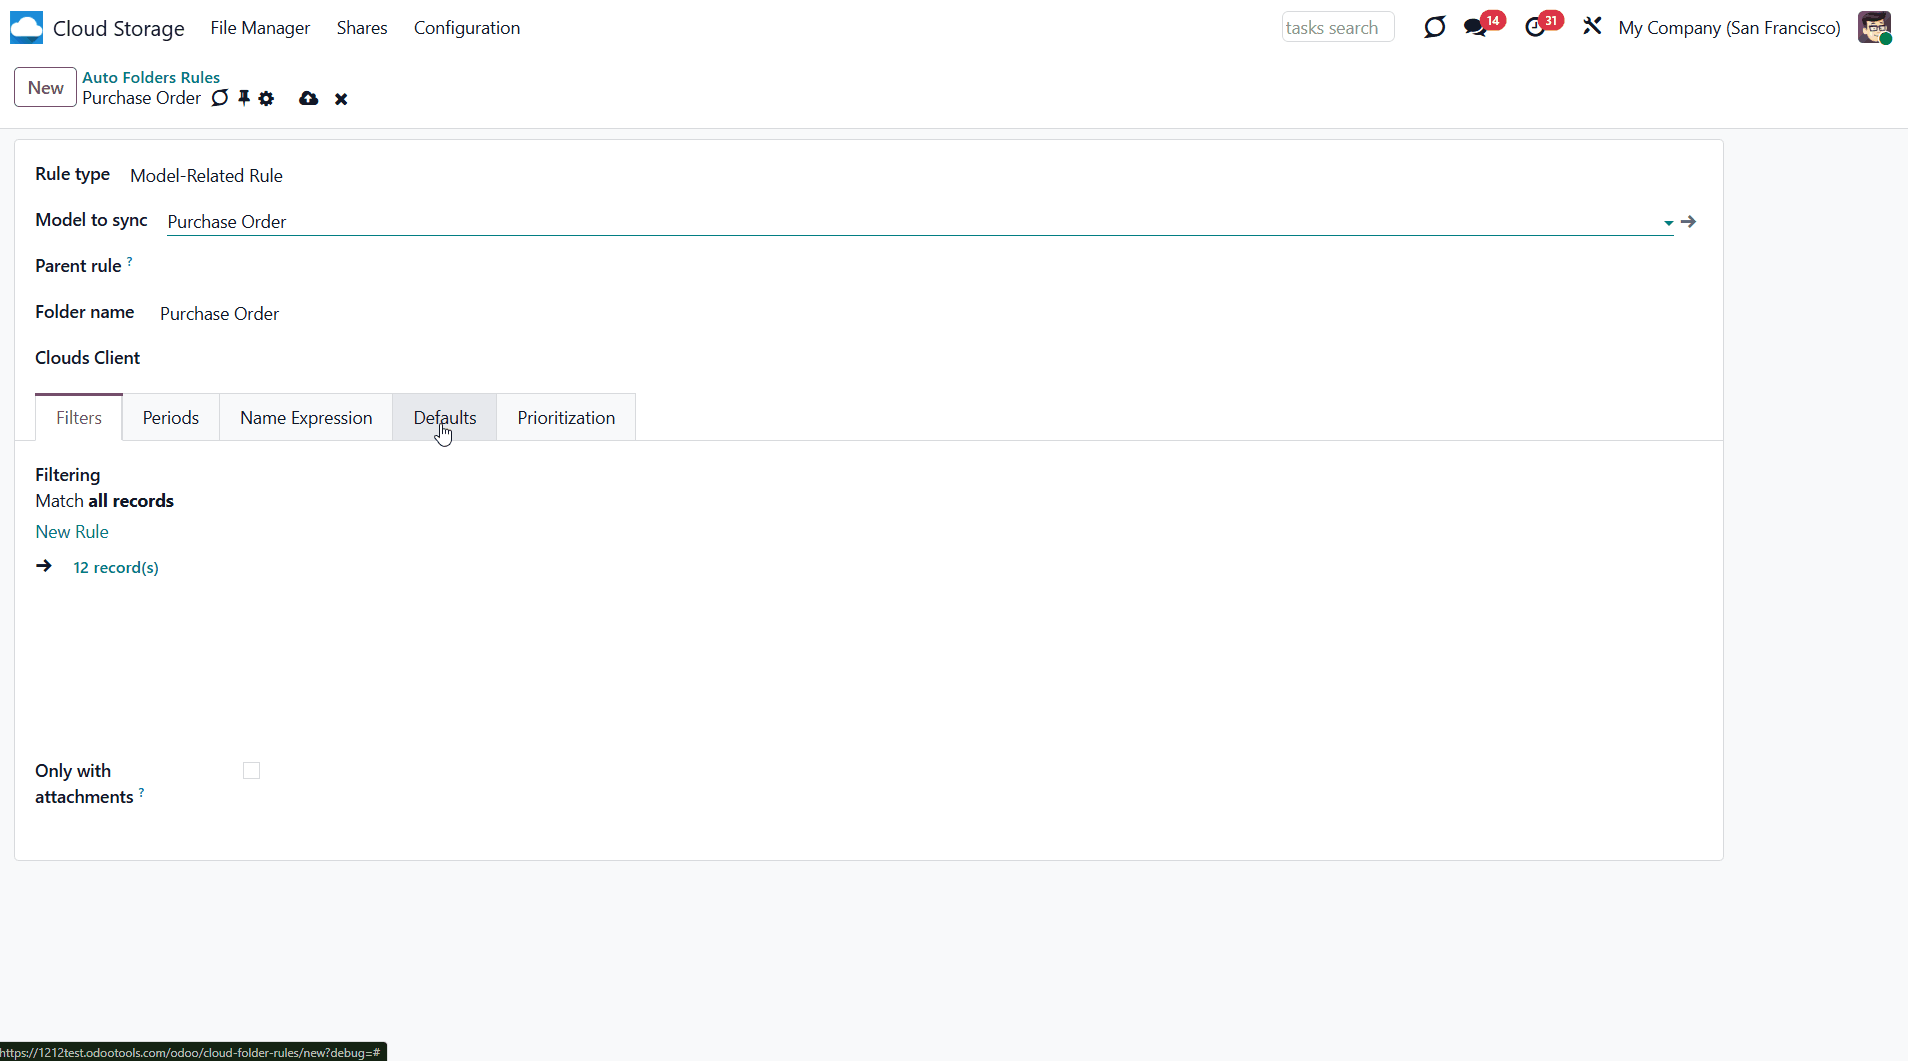Click the discard changes X icon
Viewport: 1908px width, 1061px height.
tap(341, 99)
